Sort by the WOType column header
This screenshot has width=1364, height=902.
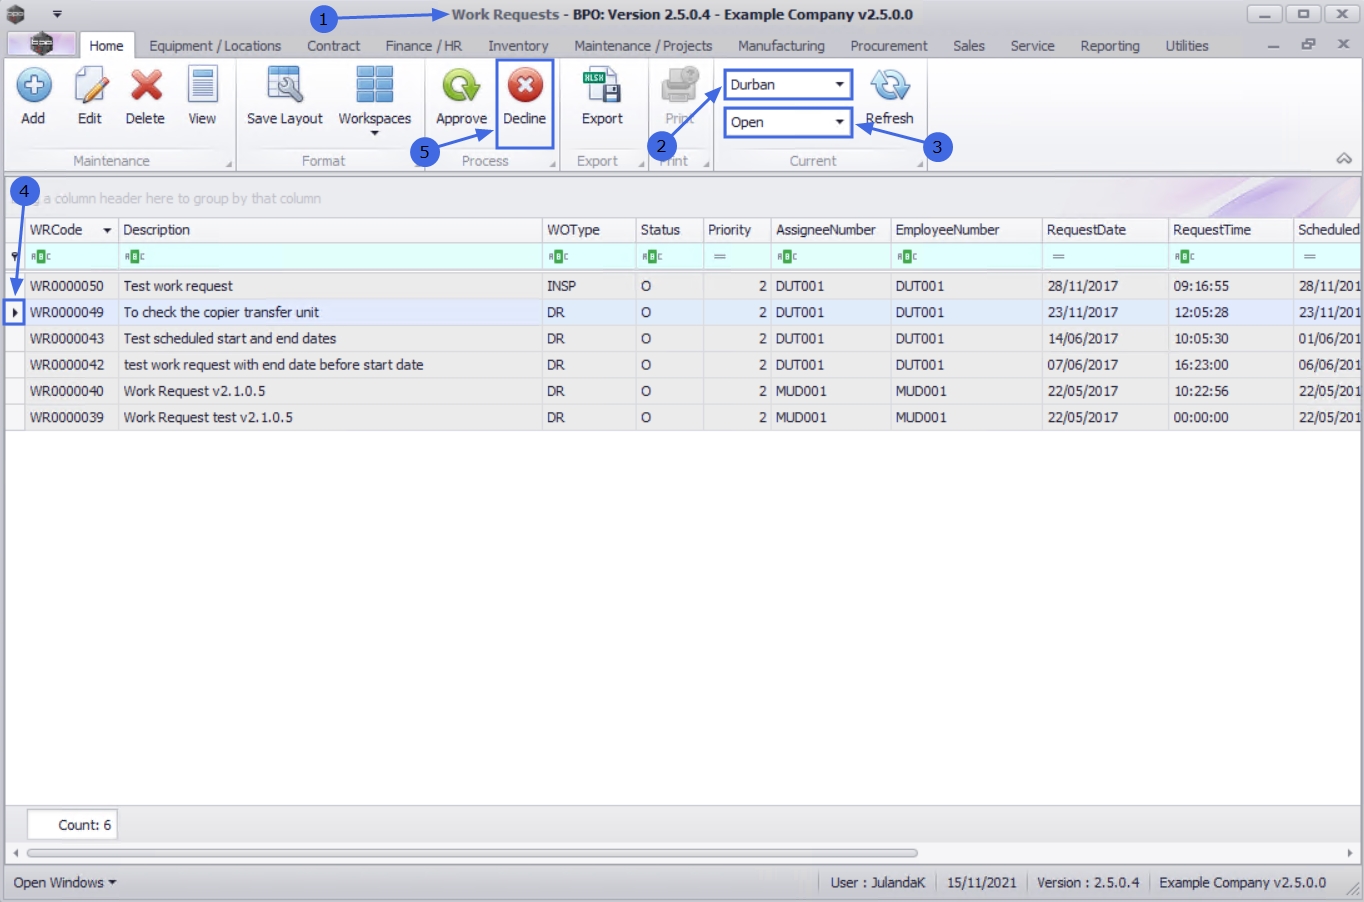(589, 230)
